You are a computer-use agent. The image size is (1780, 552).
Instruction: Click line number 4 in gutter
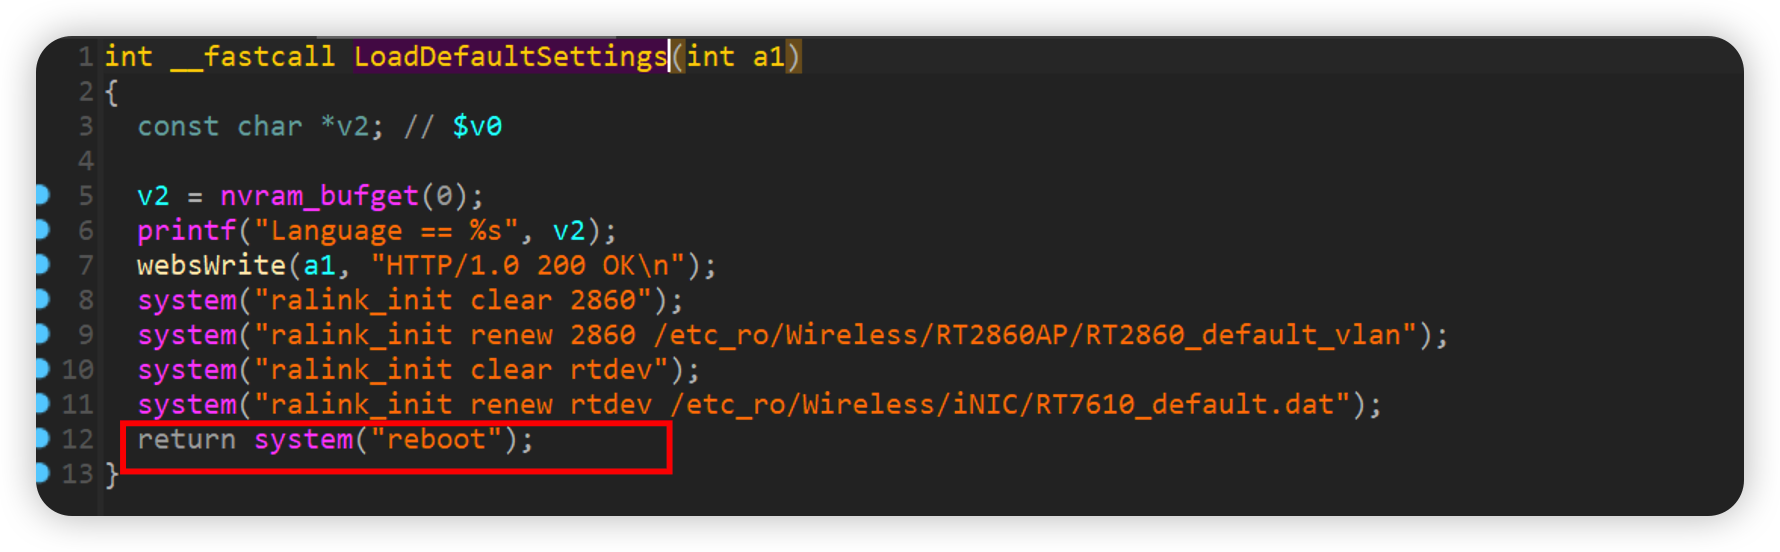[86, 161]
